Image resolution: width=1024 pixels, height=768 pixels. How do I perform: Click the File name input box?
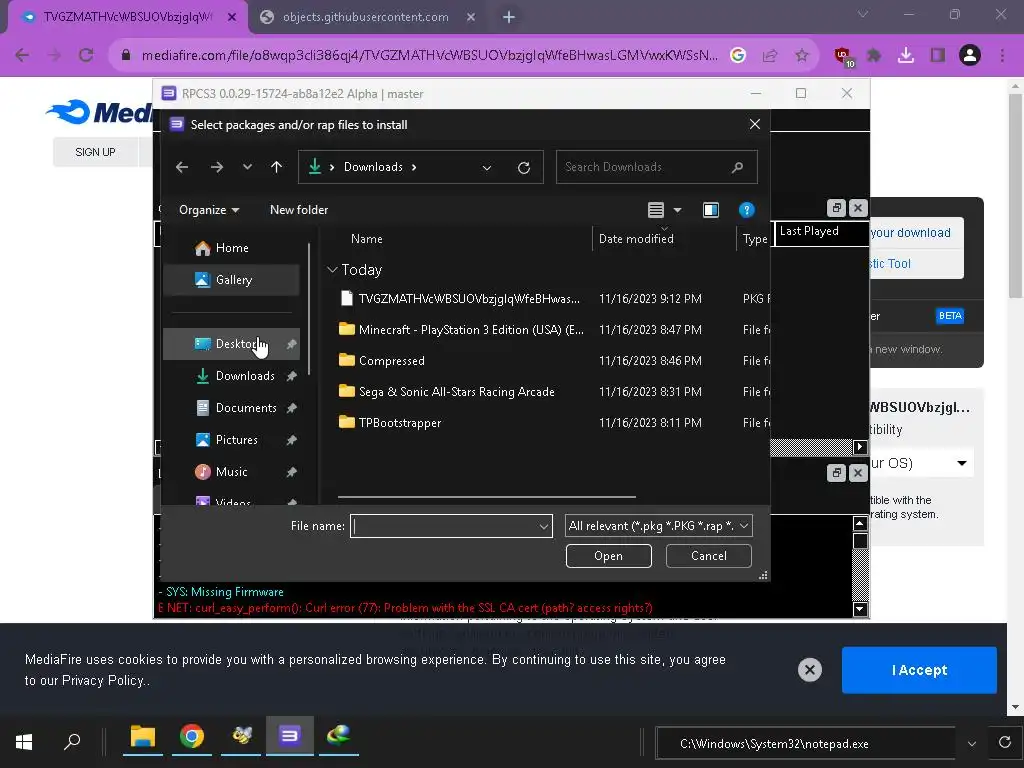[x=444, y=526]
